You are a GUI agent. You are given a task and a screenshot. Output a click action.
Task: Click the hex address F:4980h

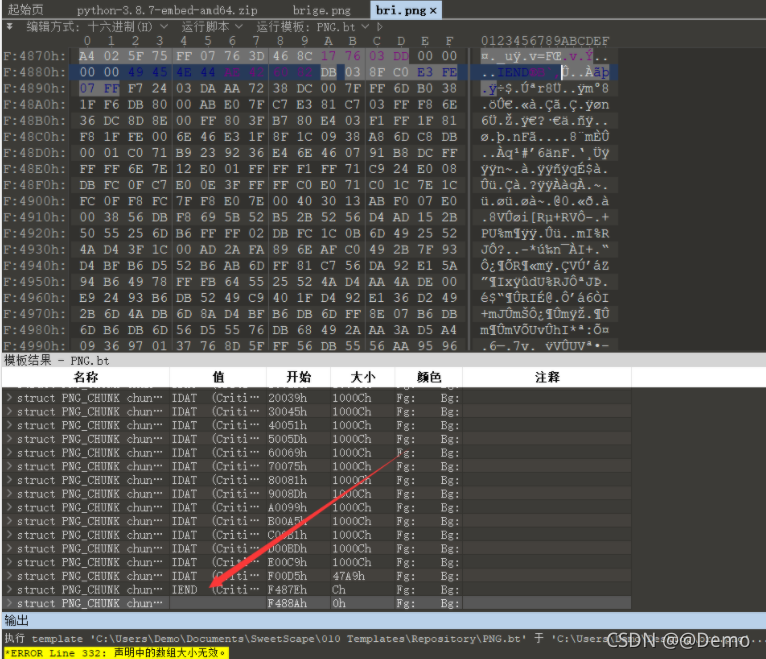point(34,330)
